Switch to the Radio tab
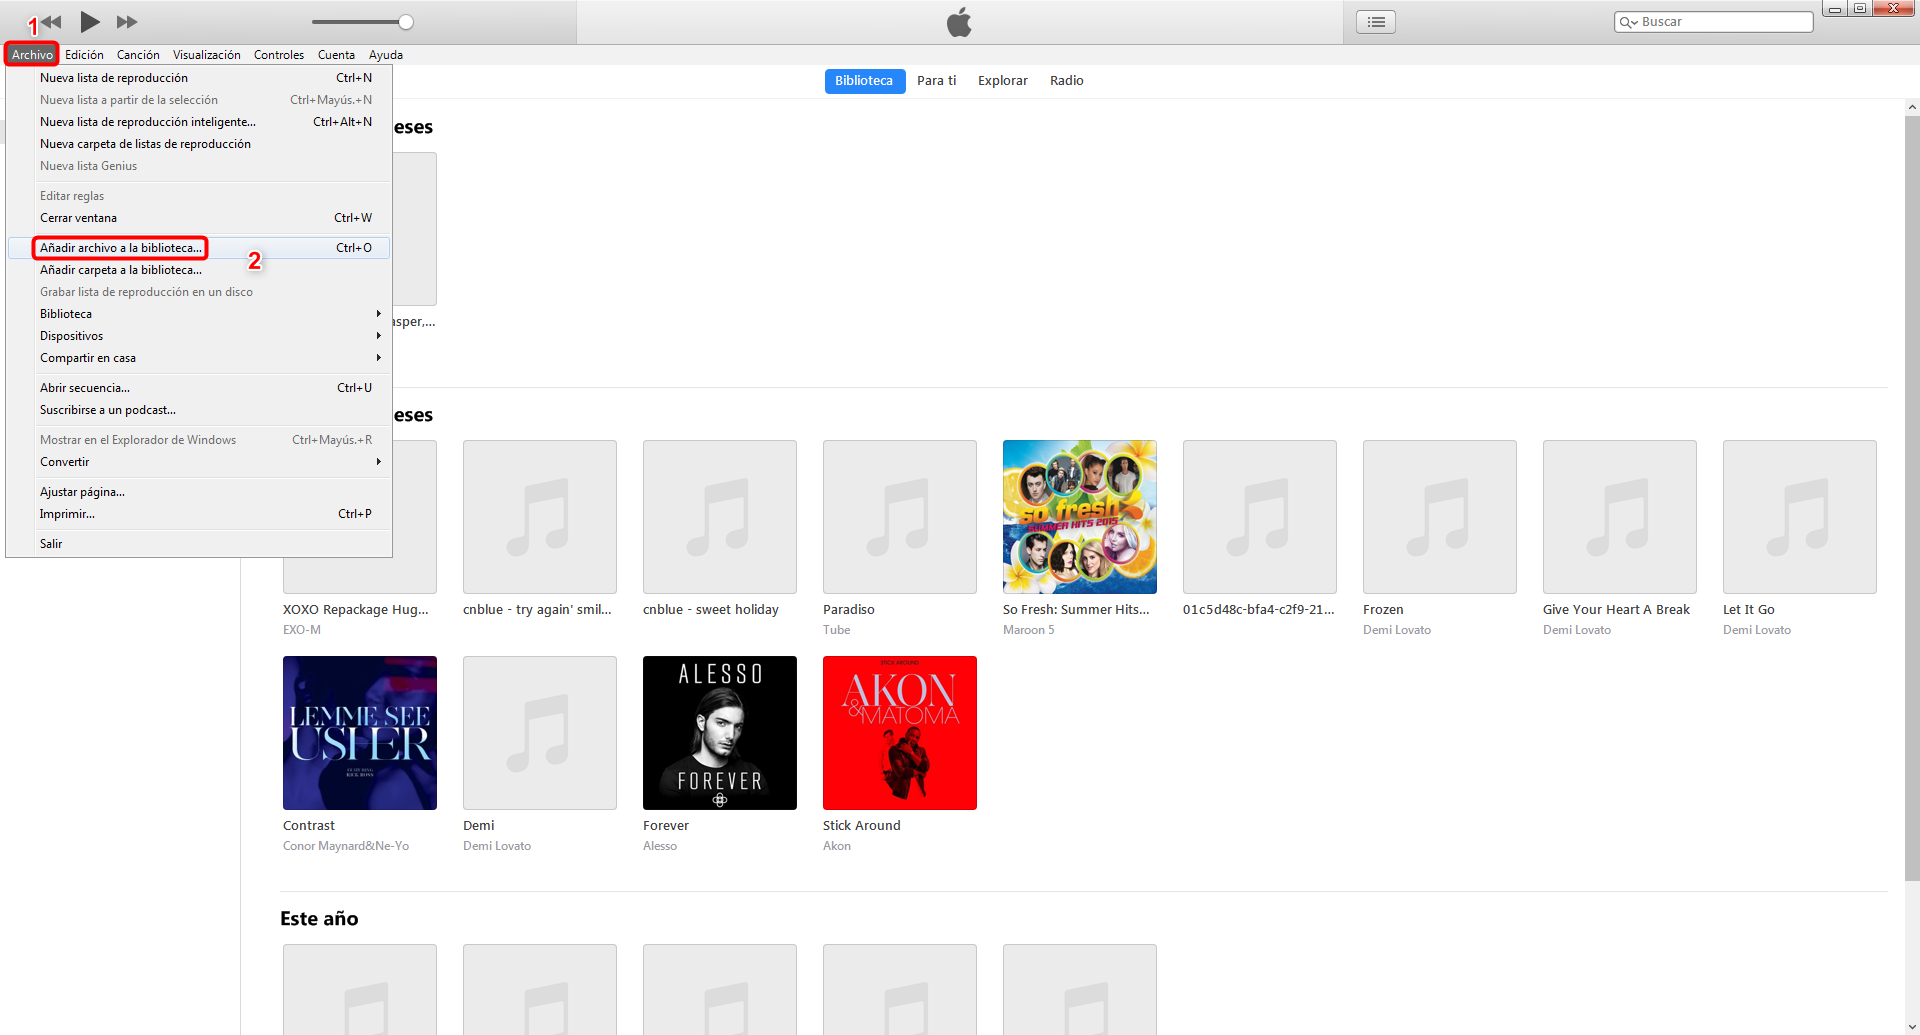Screen dimensions: 1920x1035 [1066, 81]
